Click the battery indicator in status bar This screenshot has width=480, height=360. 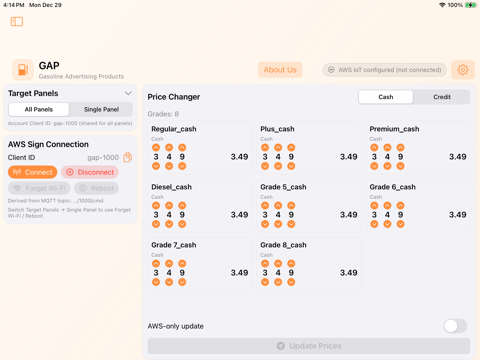coord(471,5)
